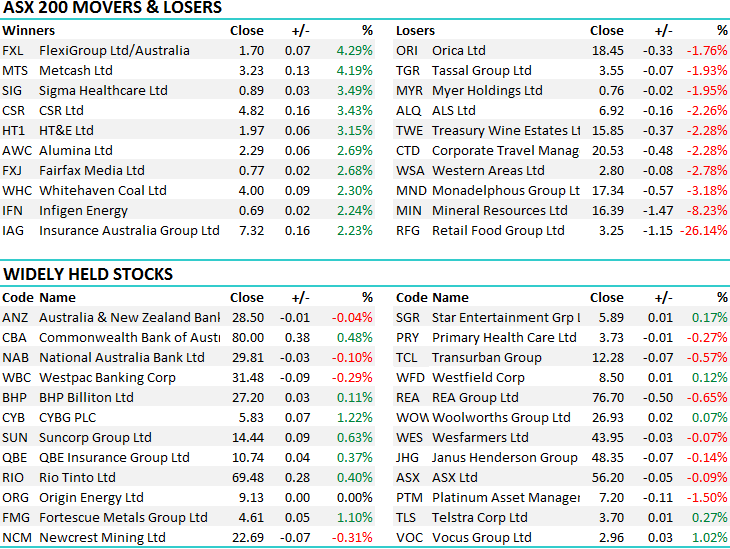This screenshot has height=549, width=730.
Task: Select Telstra Corp Ltd entry
Action: coord(480,518)
